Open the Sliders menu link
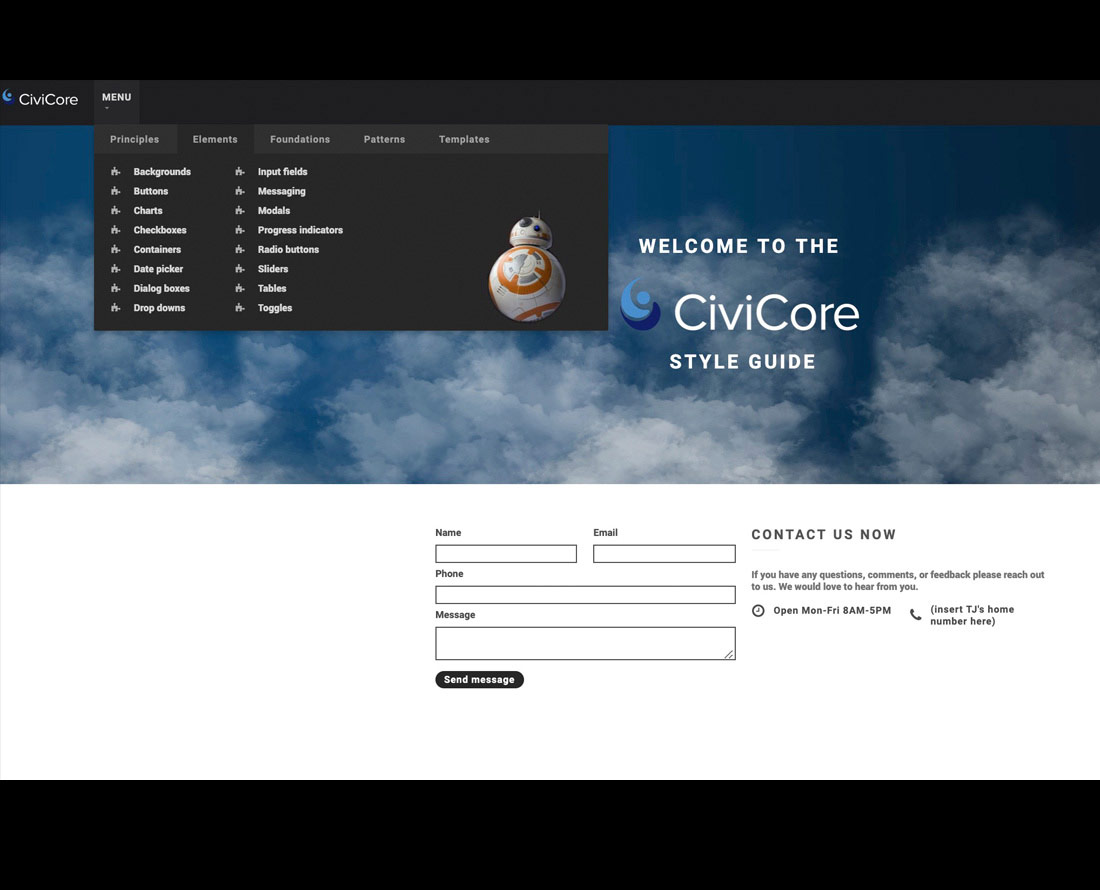The width and height of the screenshot is (1100, 890). (273, 269)
